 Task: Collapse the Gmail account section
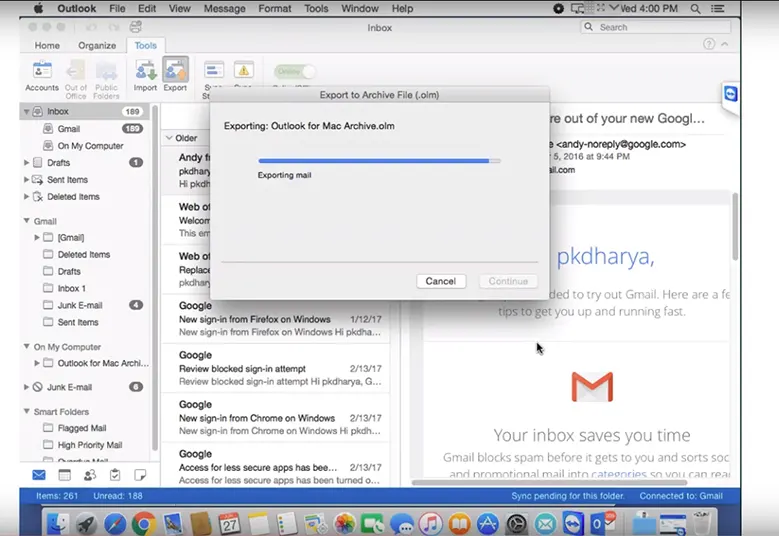tap(26, 221)
